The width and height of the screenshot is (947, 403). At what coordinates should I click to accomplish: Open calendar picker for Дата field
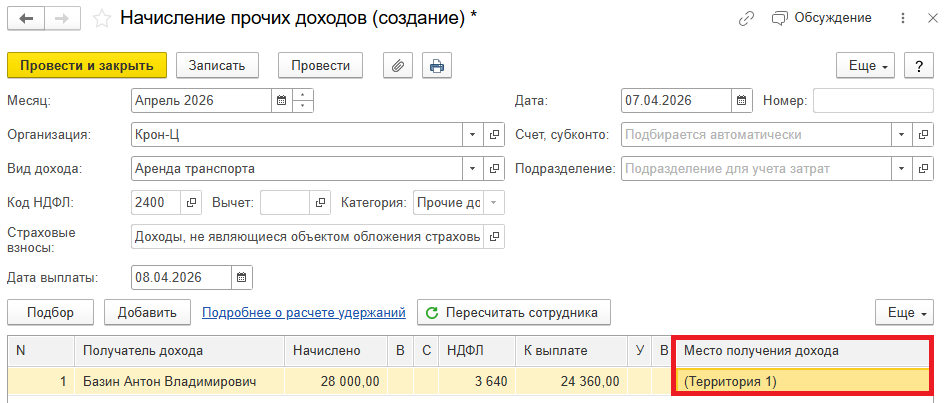click(741, 101)
